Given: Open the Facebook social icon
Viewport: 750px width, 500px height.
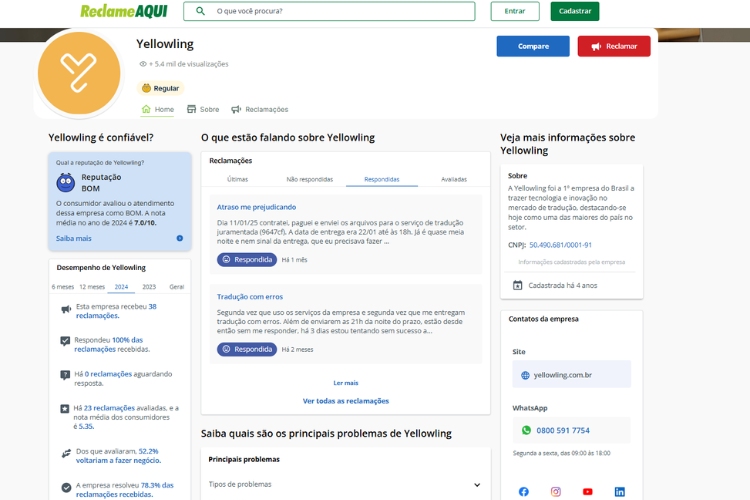Looking at the screenshot, I should click(524, 491).
